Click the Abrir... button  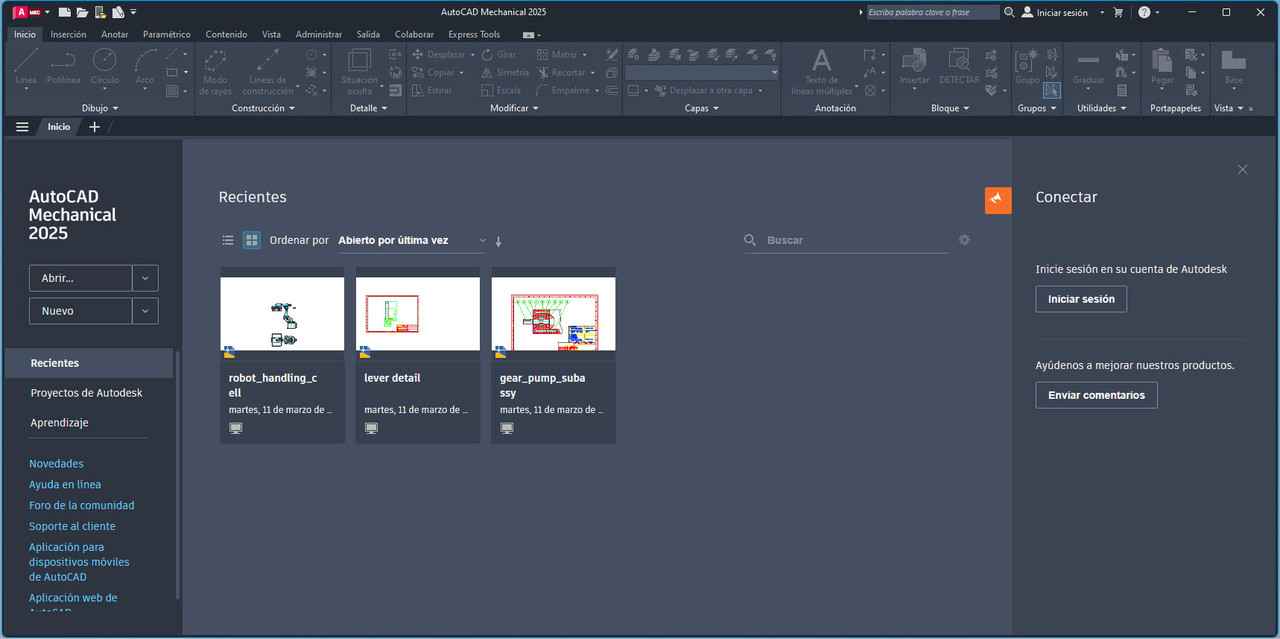coord(81,278)
